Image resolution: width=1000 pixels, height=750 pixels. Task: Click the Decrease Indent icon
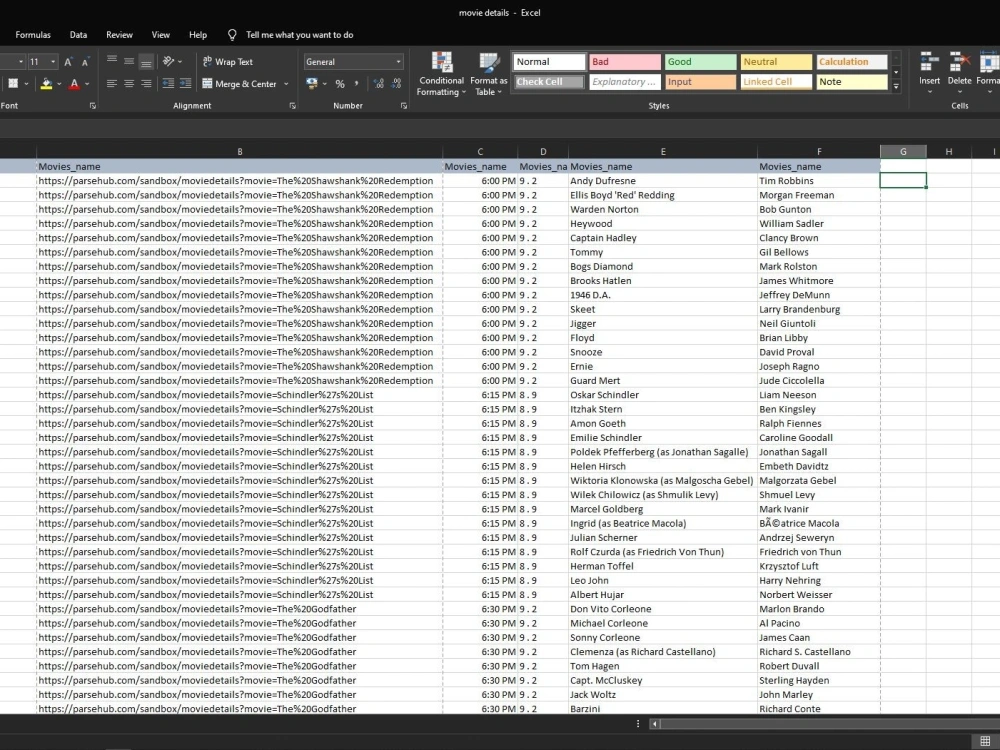(x=168, y=84)
